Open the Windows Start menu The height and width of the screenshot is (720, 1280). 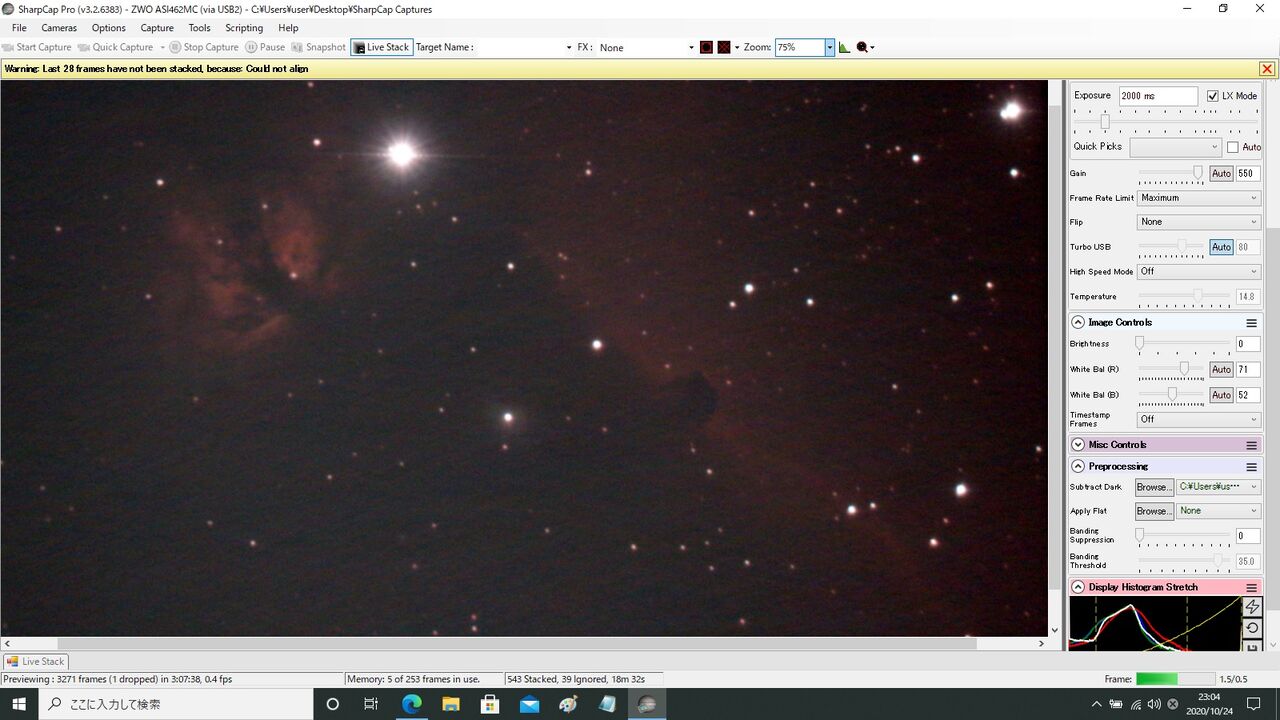[19, 704]
